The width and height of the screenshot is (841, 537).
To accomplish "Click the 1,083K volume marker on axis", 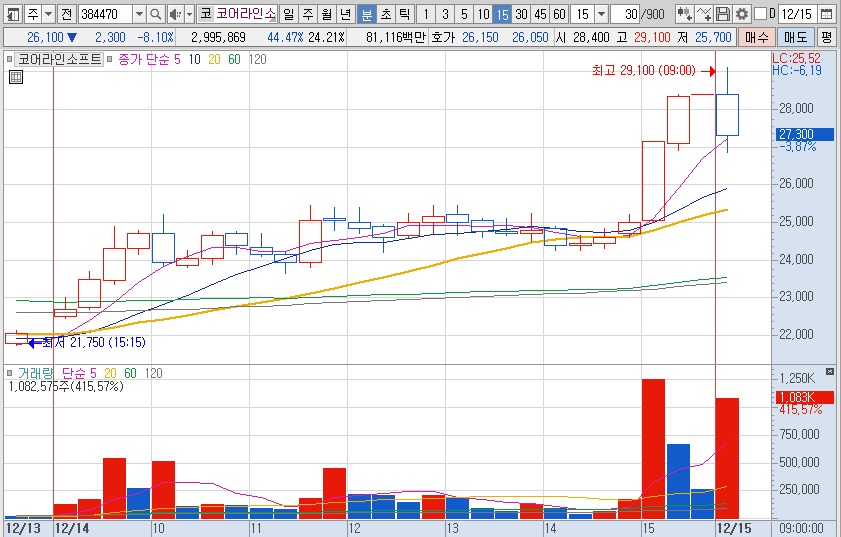I will tap(805, 398).
